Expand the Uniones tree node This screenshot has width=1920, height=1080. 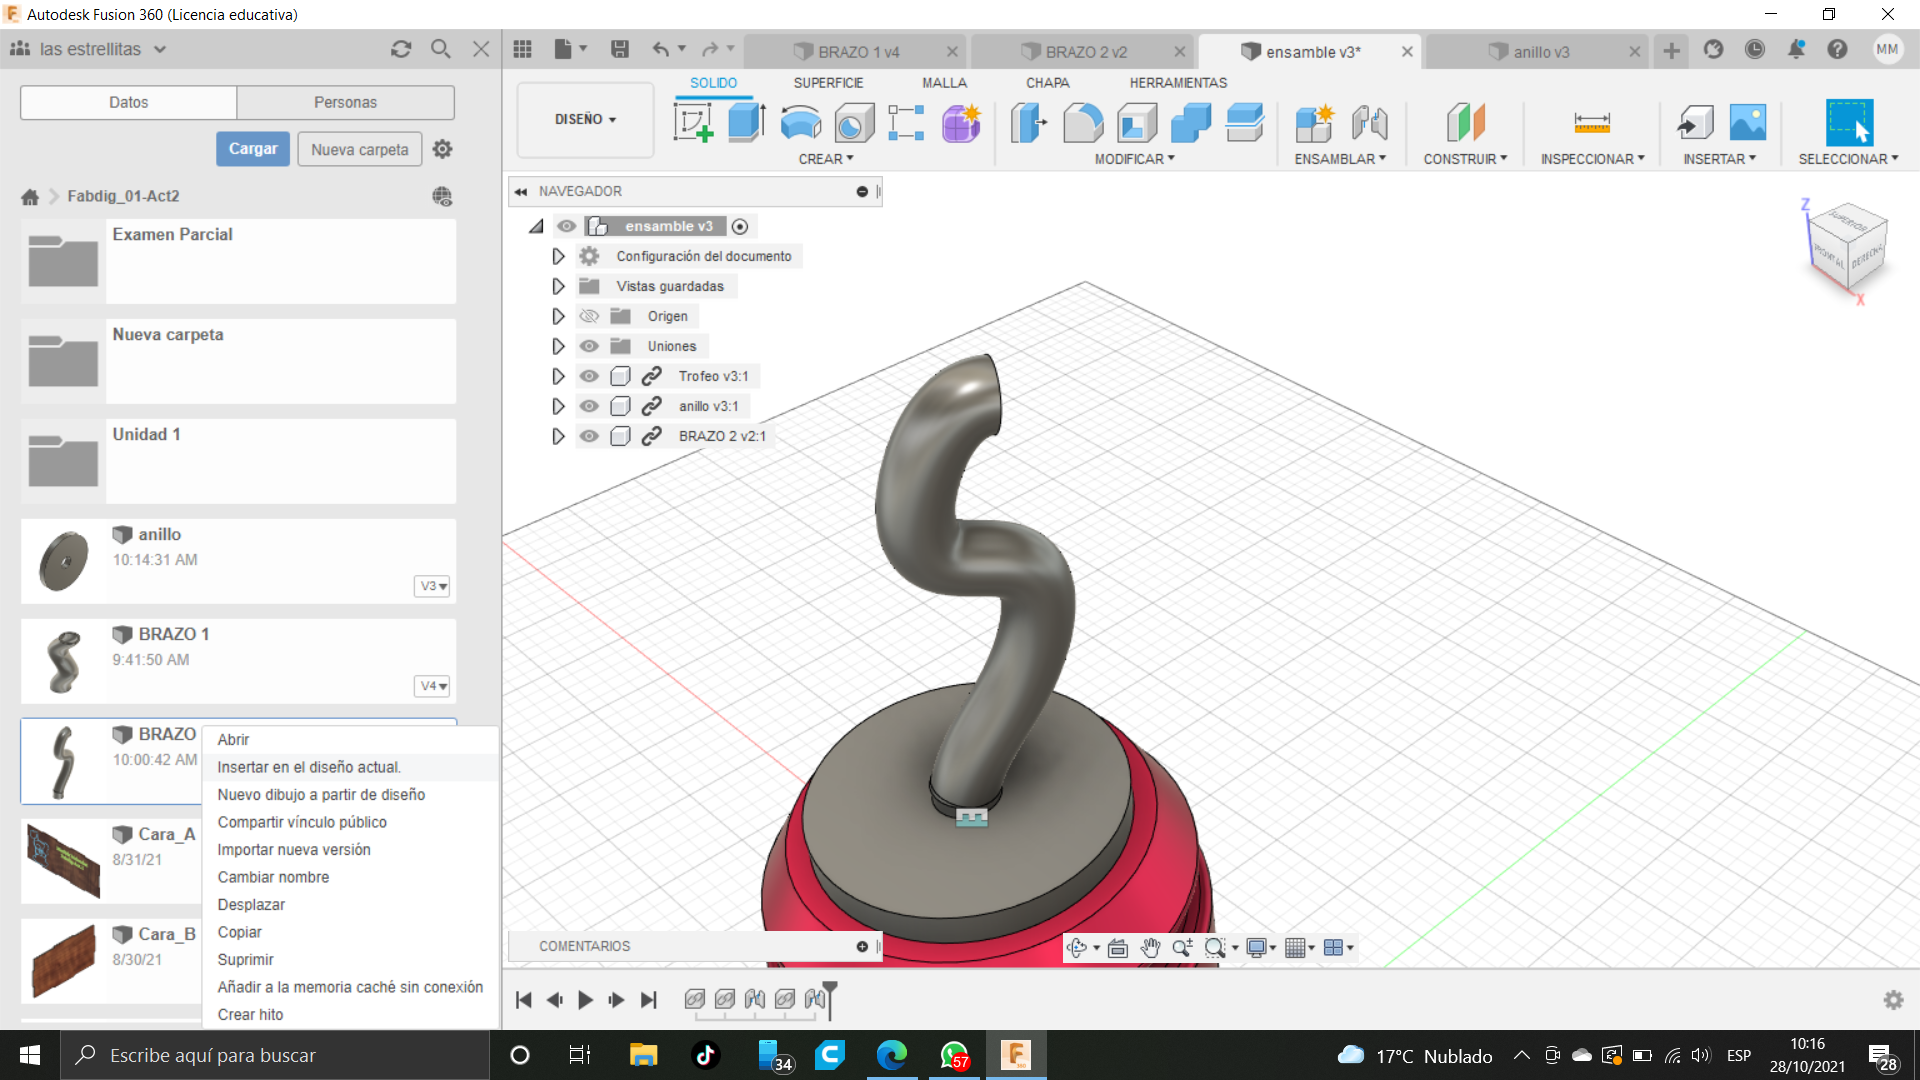[x=558, y=346]
